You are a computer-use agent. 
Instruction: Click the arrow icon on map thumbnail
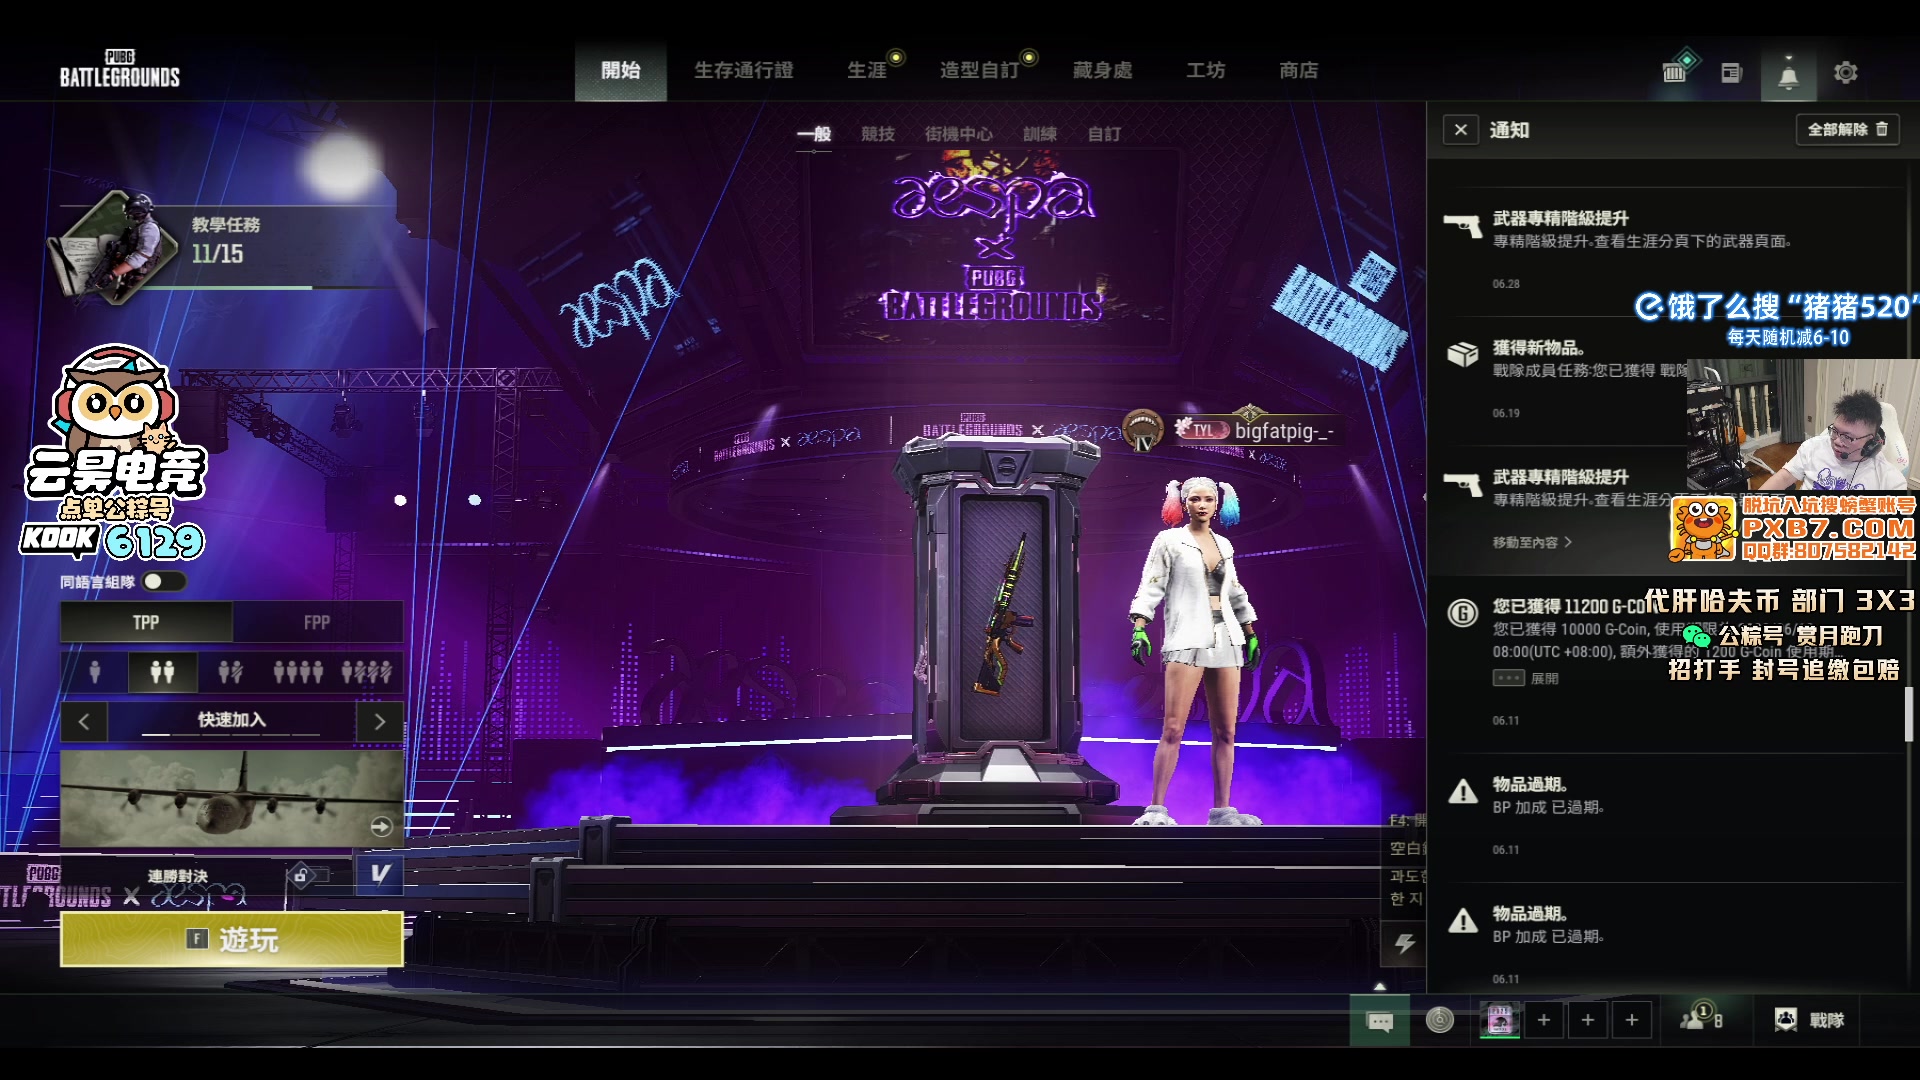click(x=381, y=826)
